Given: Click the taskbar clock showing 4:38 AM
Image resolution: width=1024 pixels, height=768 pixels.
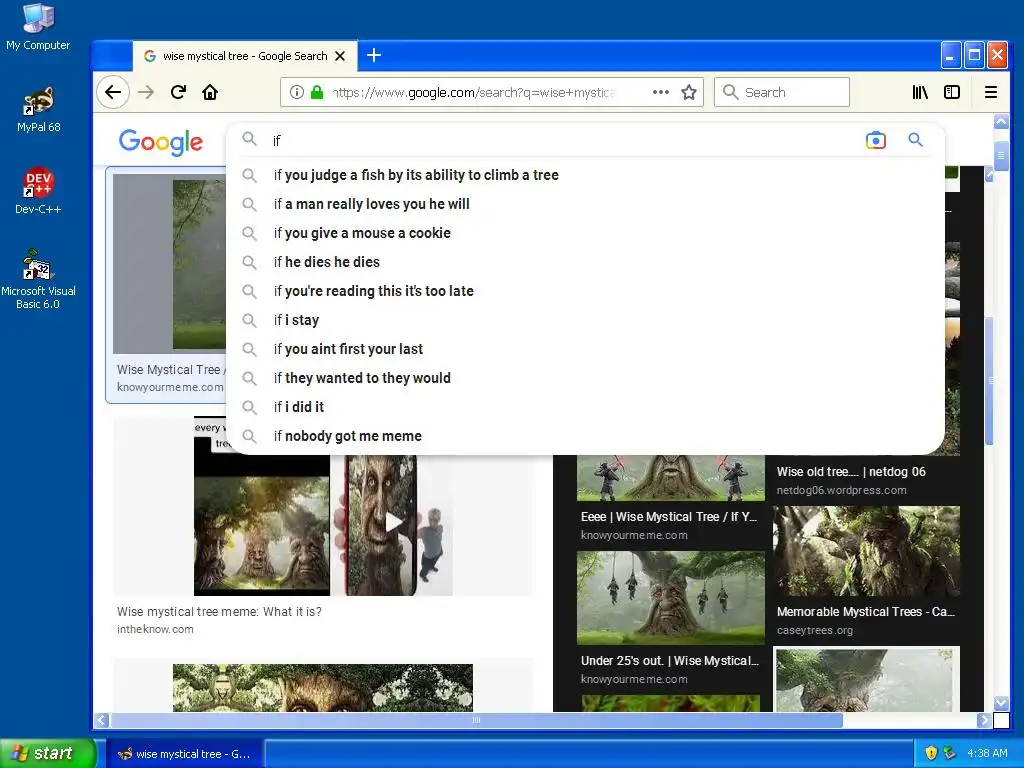Looking at the screenshot, I should [987, 753].
